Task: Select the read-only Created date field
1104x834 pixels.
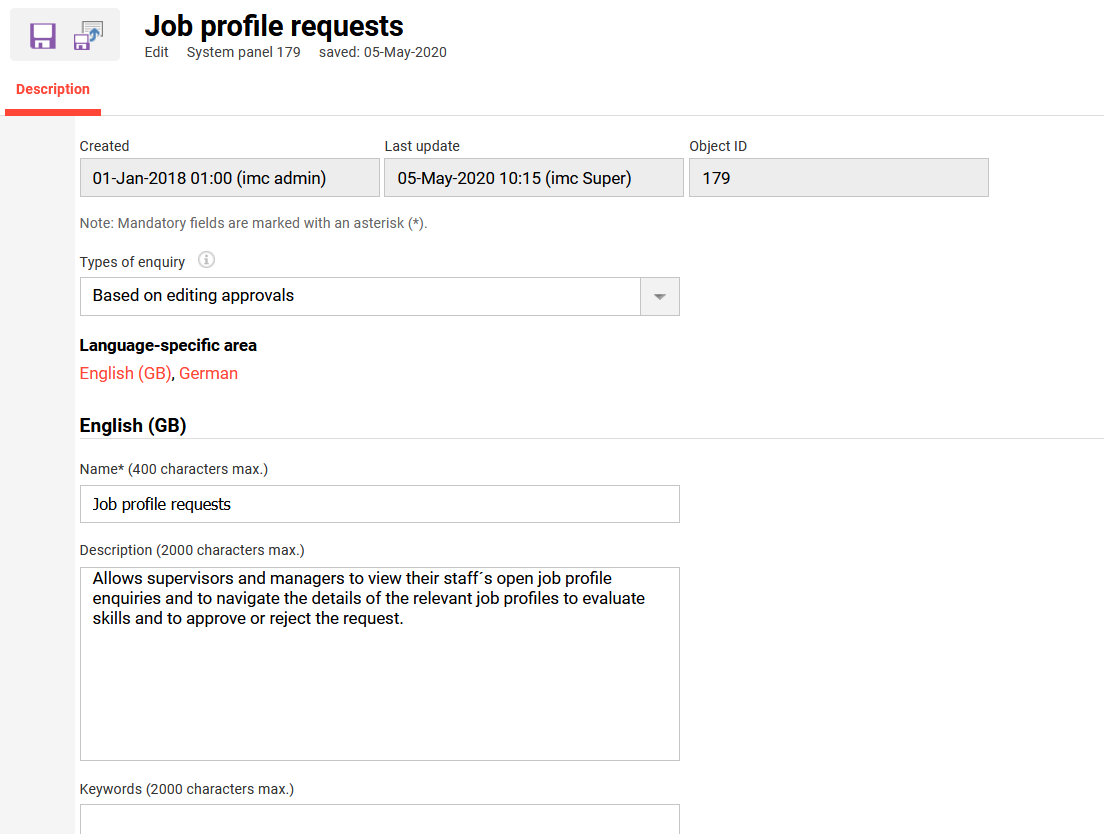Action: (x=229, y=178)
